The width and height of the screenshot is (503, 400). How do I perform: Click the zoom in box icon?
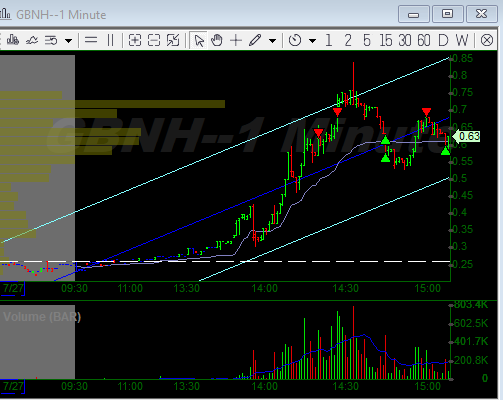click(x=135, y=40)
